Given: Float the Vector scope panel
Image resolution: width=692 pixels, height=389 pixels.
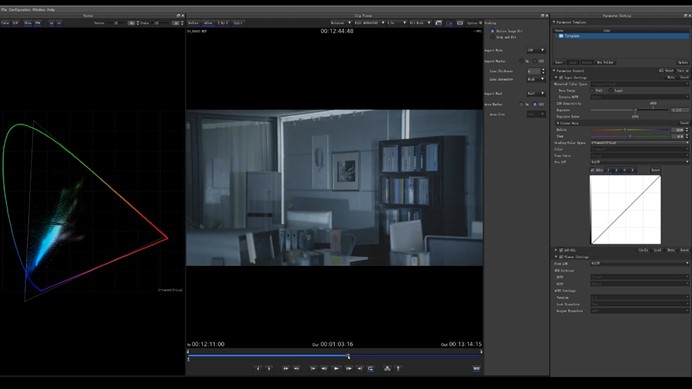Looking at the screenshot, I should [x=178, y=15].
